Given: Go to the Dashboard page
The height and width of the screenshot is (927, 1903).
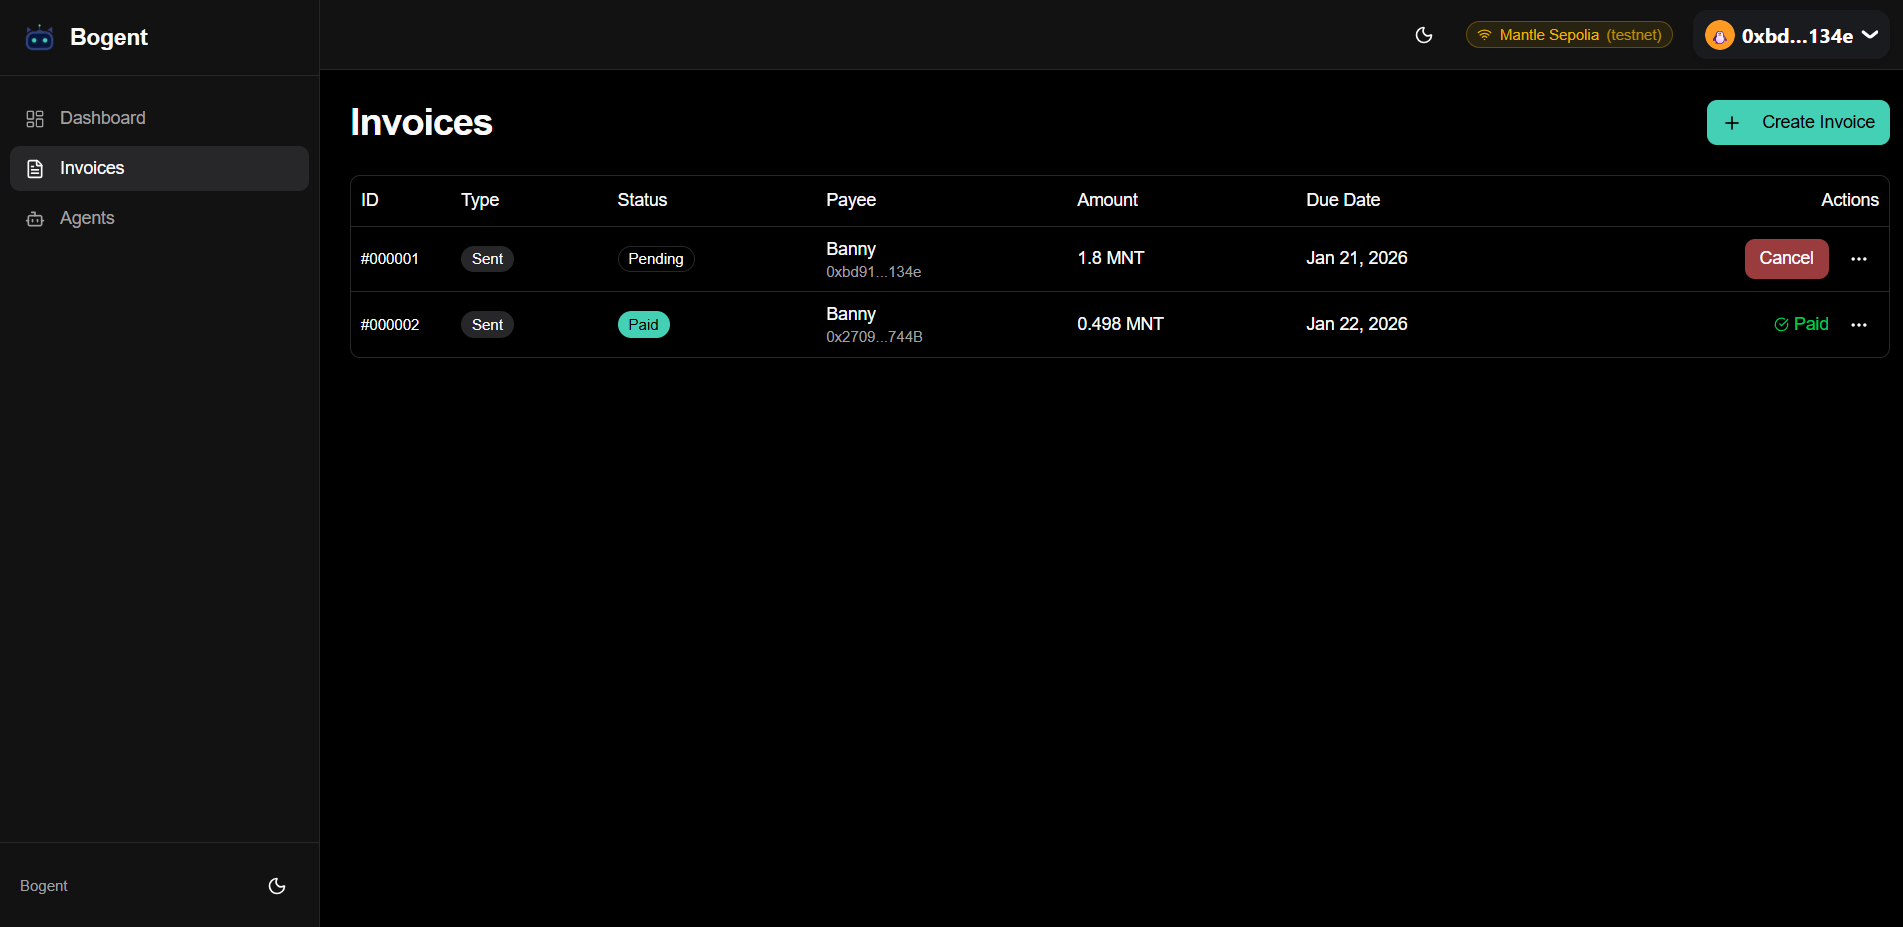Looking at the screenshot, I should pyautogui.click(x=102, y=118).
